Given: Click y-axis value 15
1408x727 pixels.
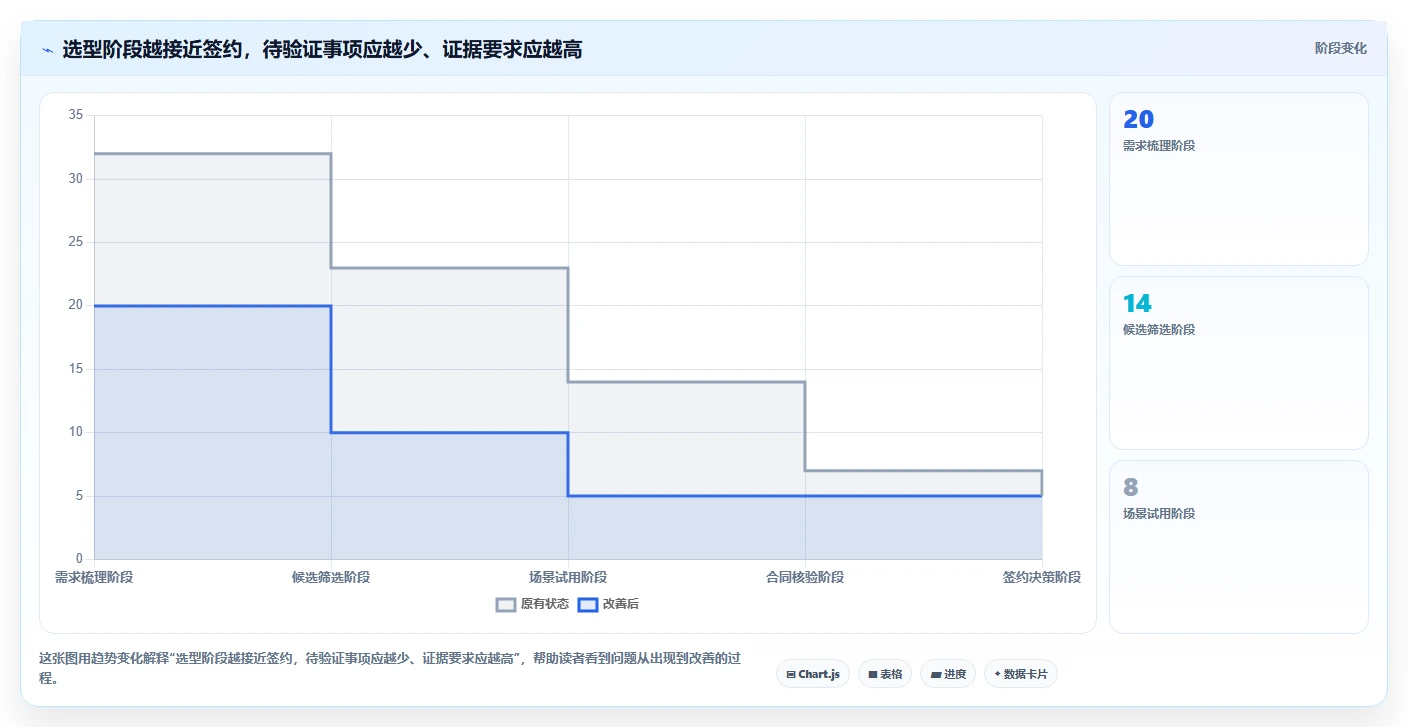Looking at the screenshot, I should tap(76, 369).
